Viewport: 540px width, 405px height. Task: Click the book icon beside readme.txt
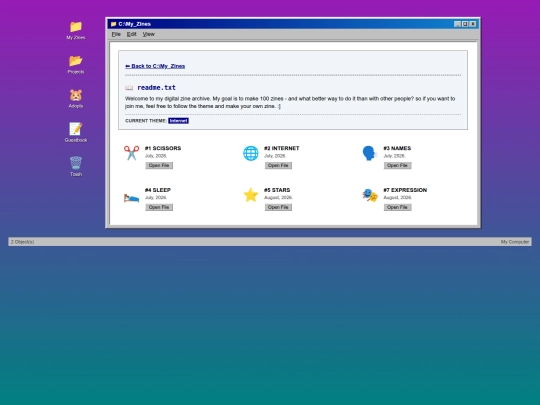pos(129,88)
